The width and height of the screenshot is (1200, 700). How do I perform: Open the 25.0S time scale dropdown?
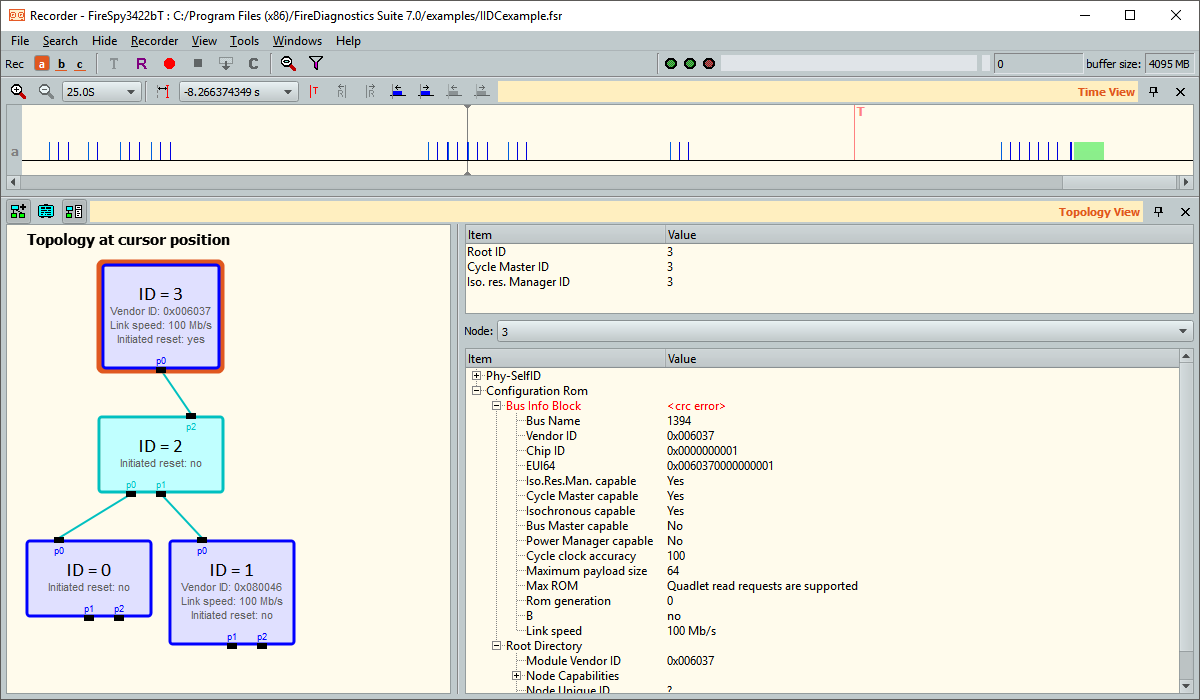point(101,92)
